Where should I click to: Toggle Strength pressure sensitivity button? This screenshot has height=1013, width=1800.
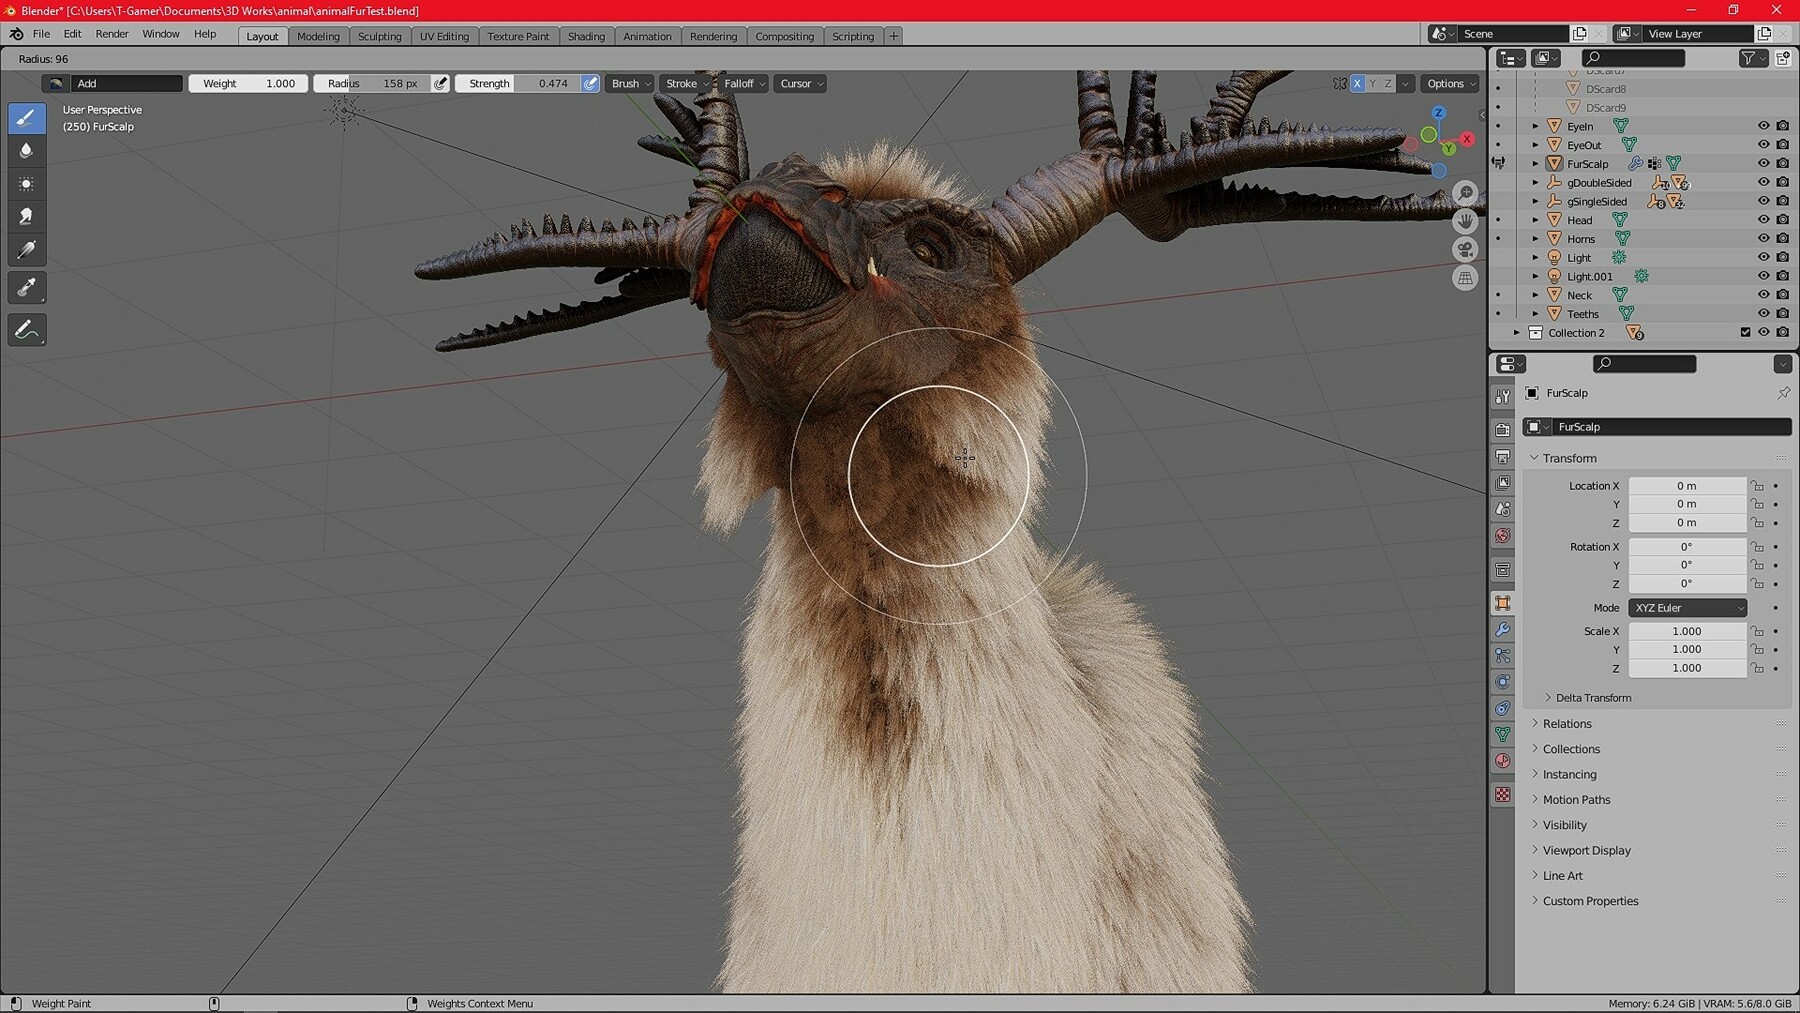click(x=591, y=84)
